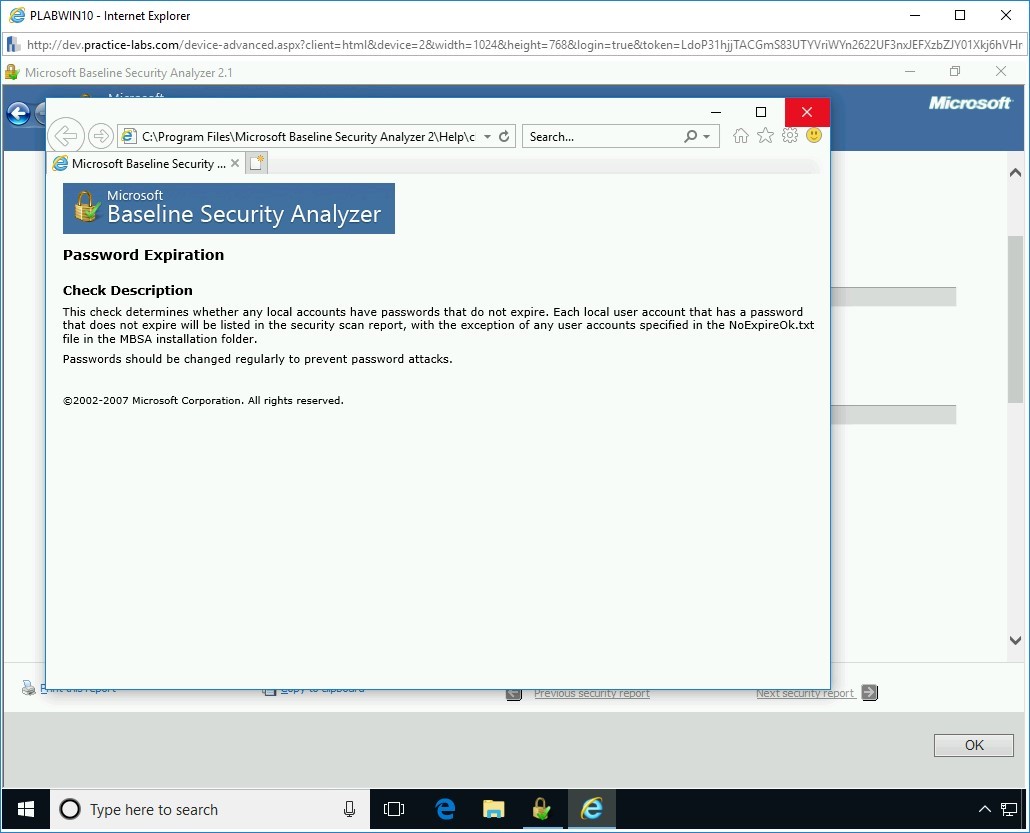Click OK button in MBSA window
The width and height of the screenshot is (1030, 833).
(x=974, y=745)
